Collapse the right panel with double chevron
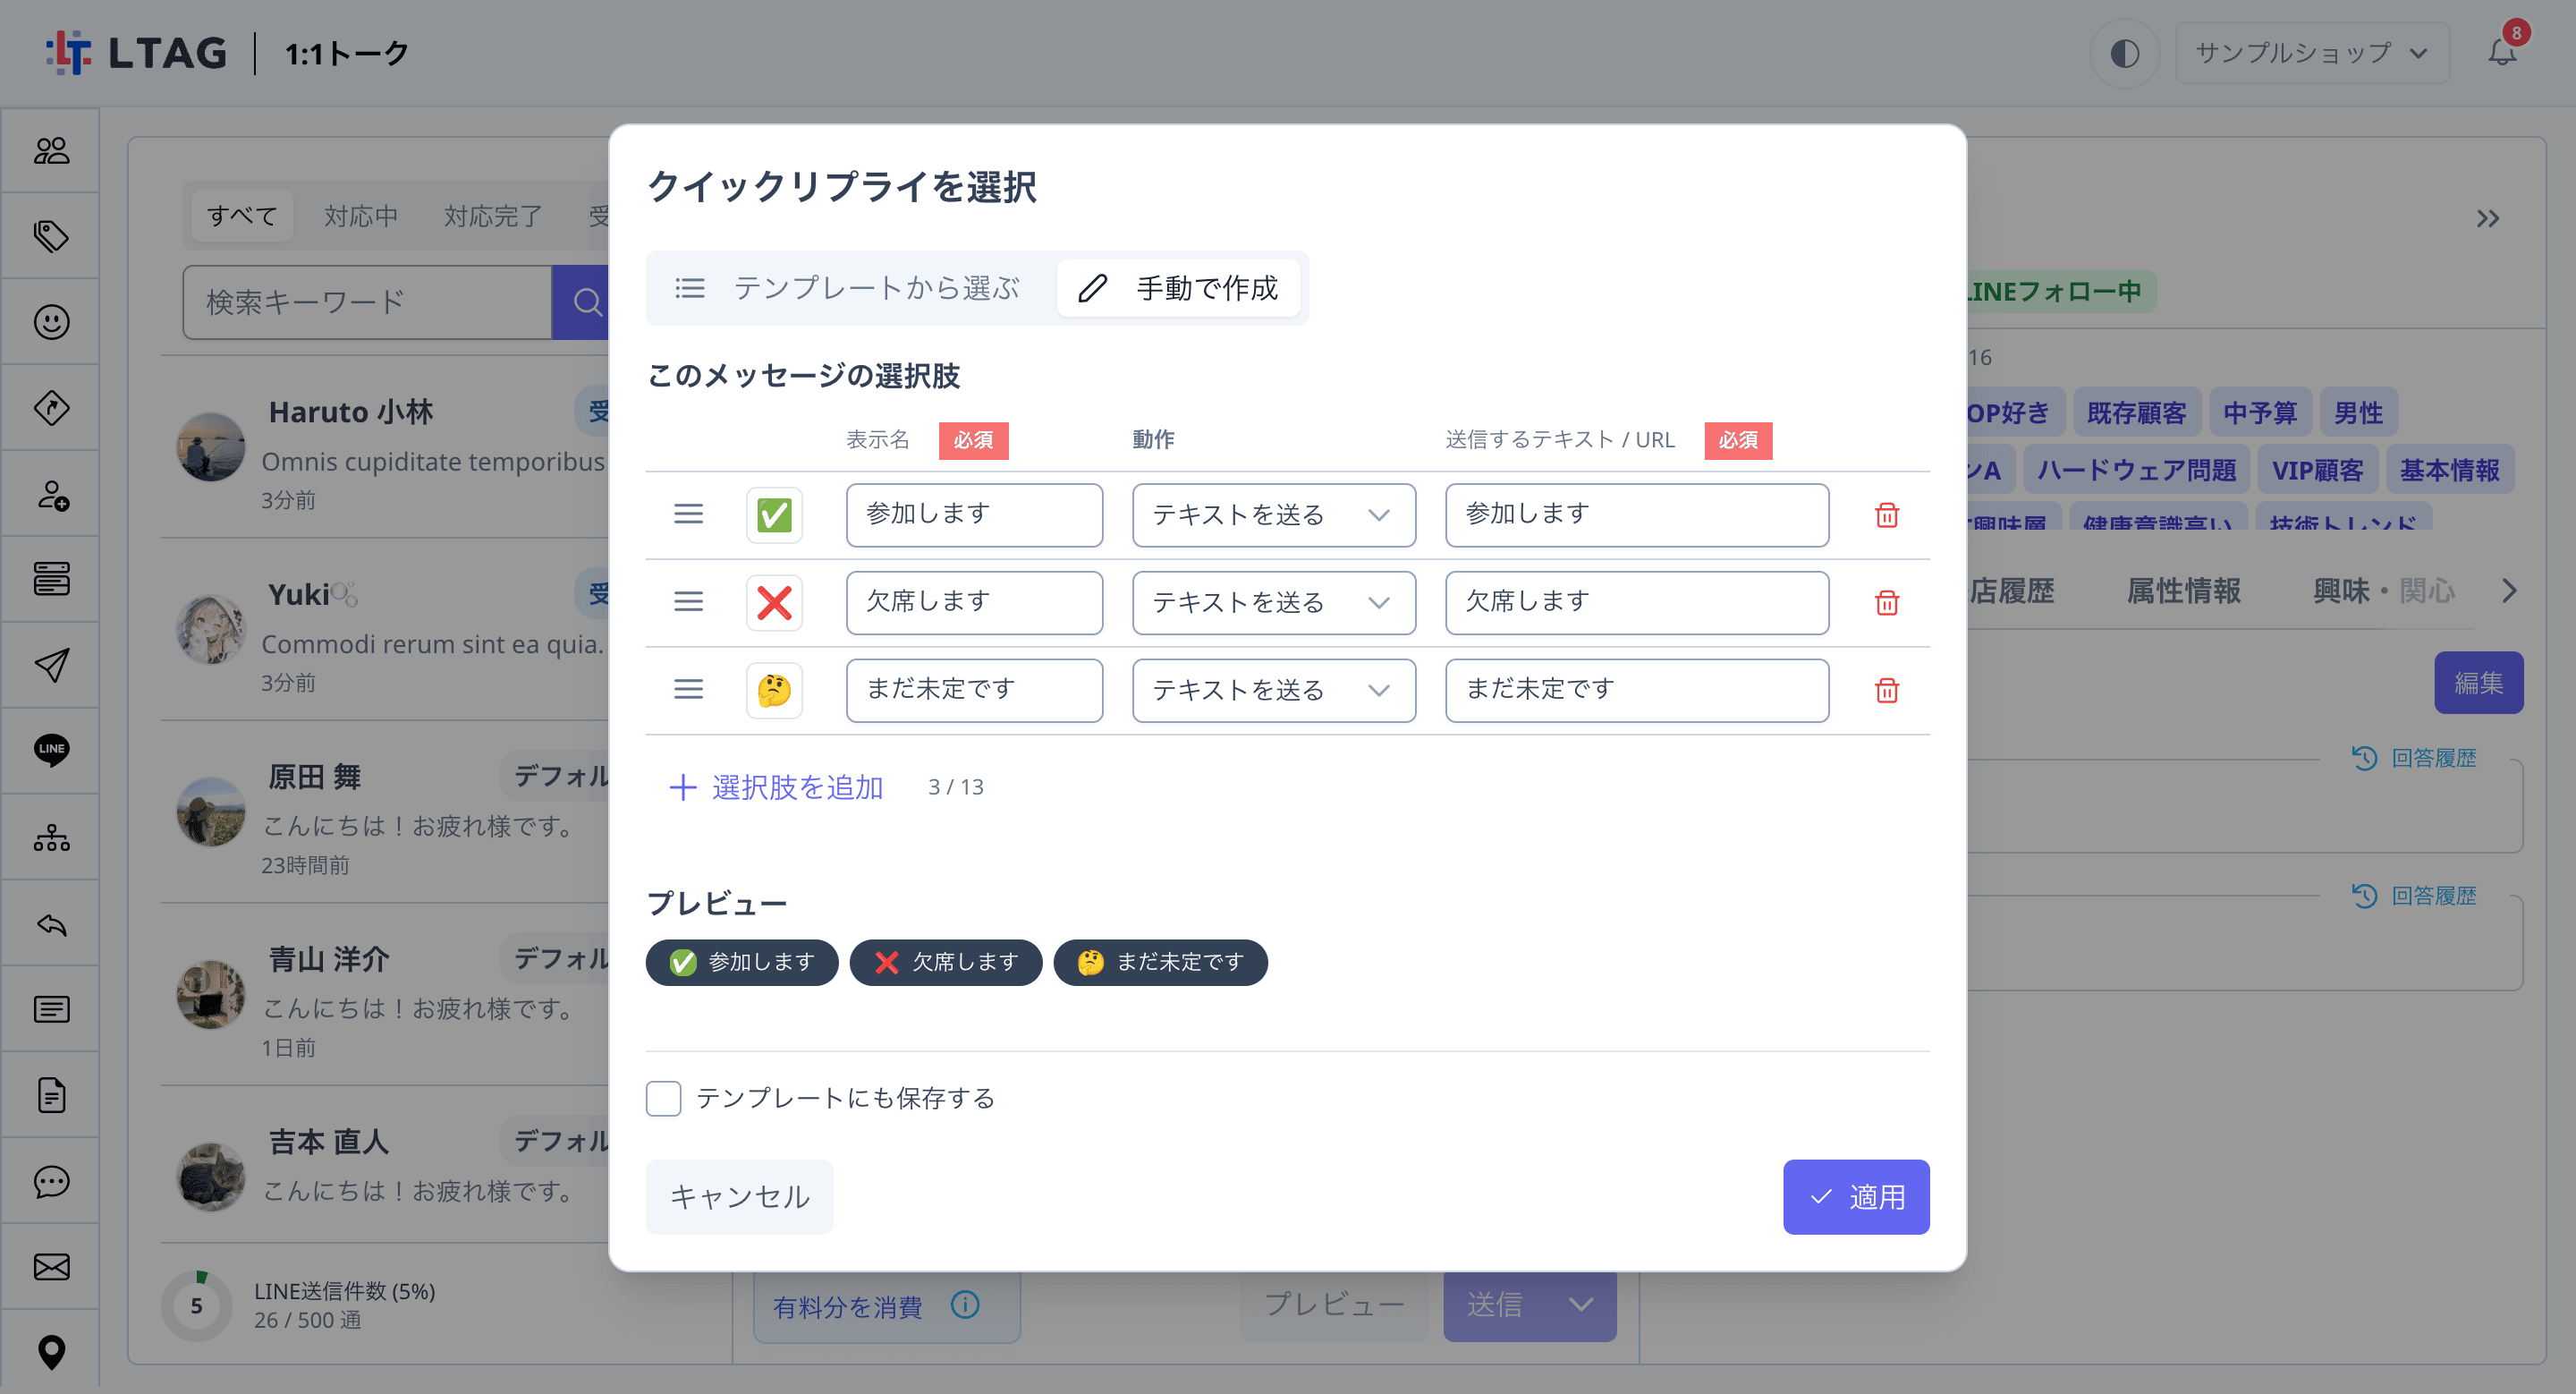 pos(2488,218)
